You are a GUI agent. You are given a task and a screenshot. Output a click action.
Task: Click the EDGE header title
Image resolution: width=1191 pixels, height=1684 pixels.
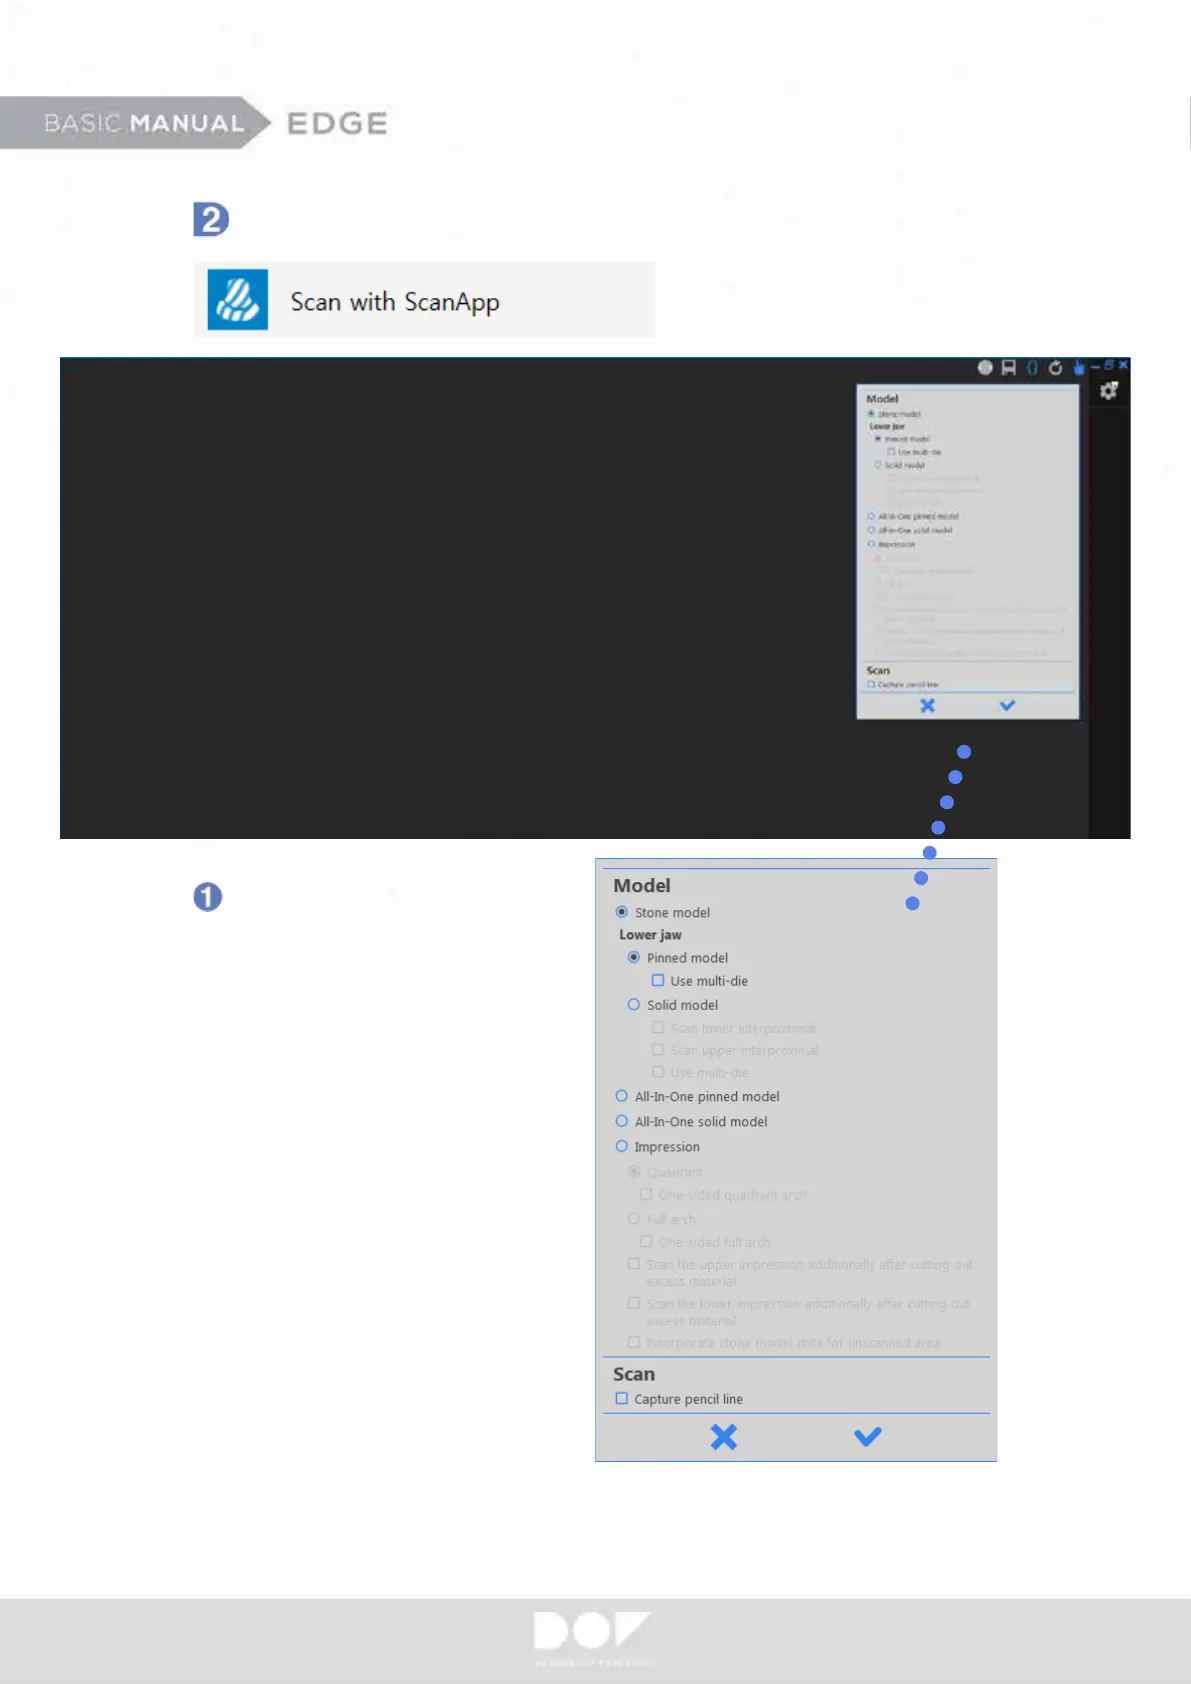(x=337, y=123)
